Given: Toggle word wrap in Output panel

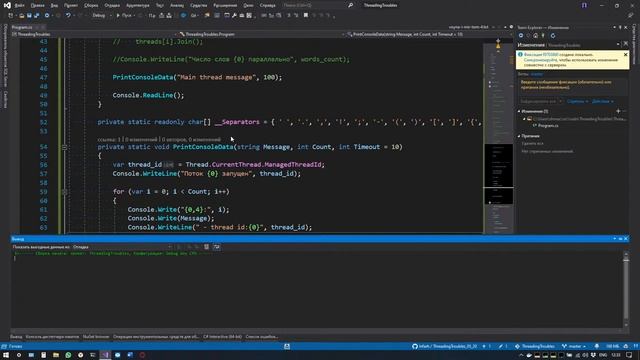Looking at the screenshot, I should click(217, 247).
